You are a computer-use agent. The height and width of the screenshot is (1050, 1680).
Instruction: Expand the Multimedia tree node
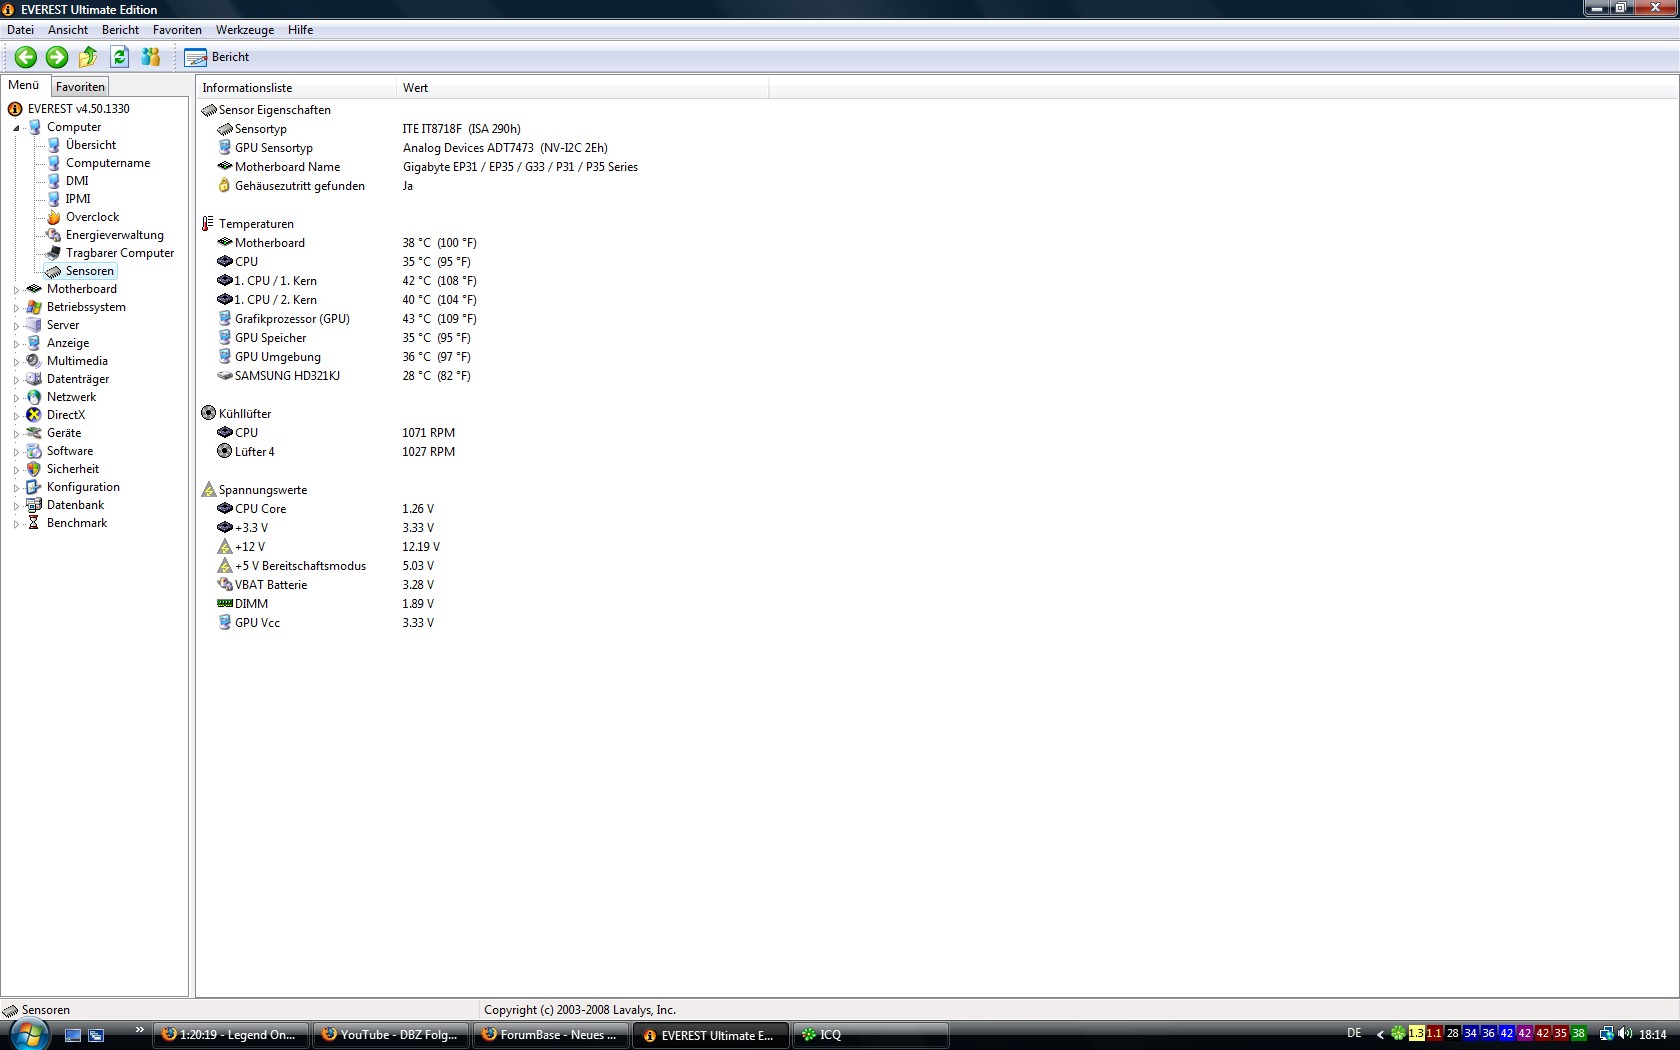pyautogui.click(x=16, y=362)
